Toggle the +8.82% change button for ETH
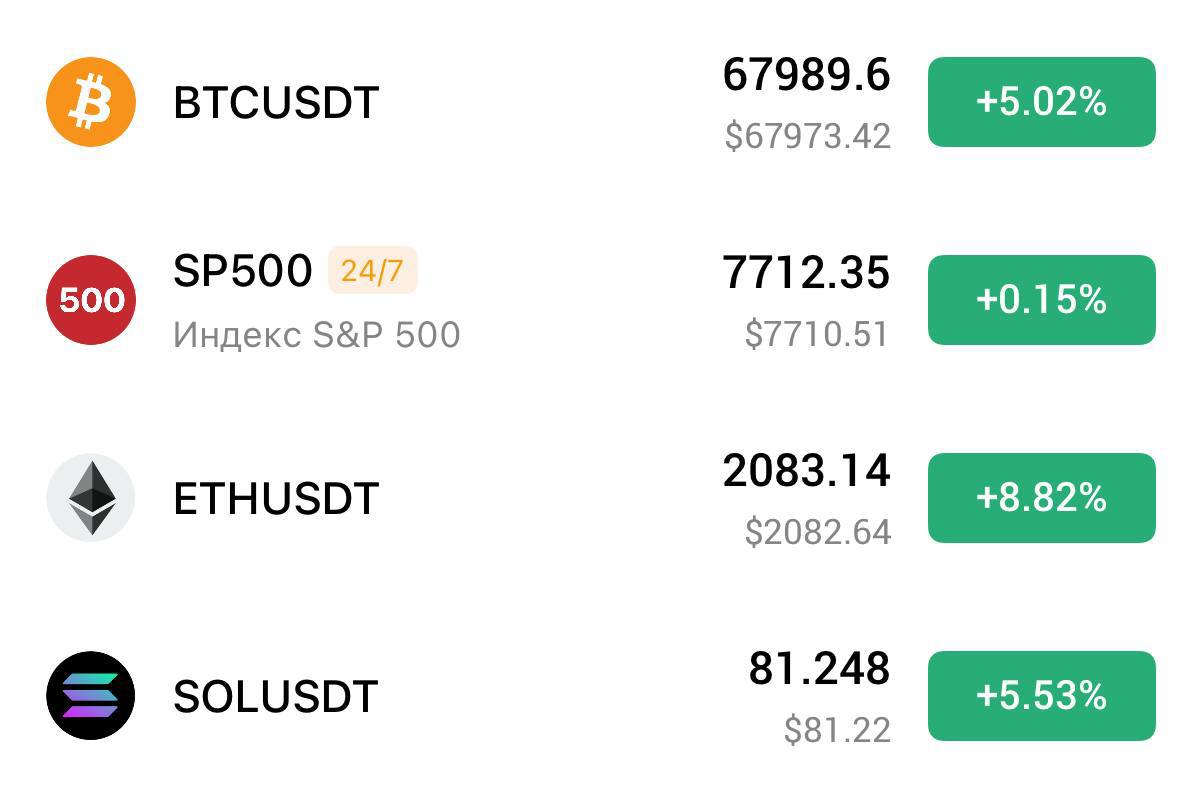1202x799 pixels. (x=1042, y=498)
